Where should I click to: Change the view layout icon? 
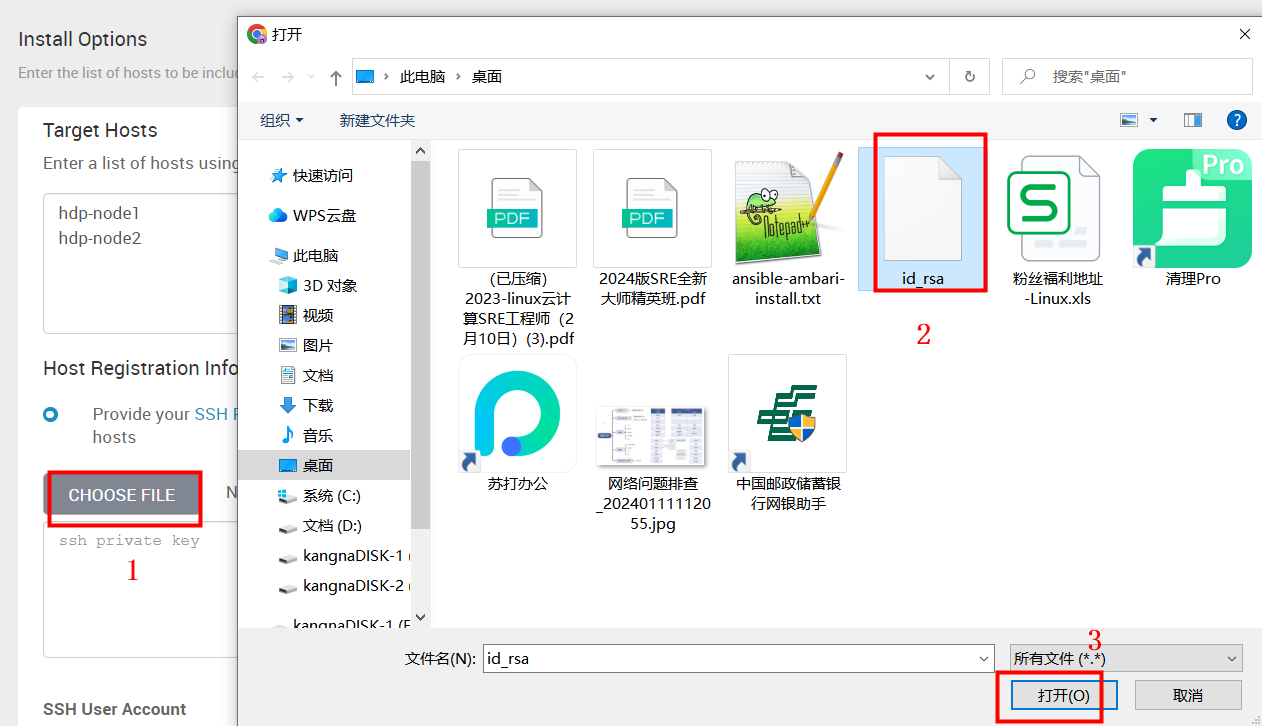tap(1129, 120)
